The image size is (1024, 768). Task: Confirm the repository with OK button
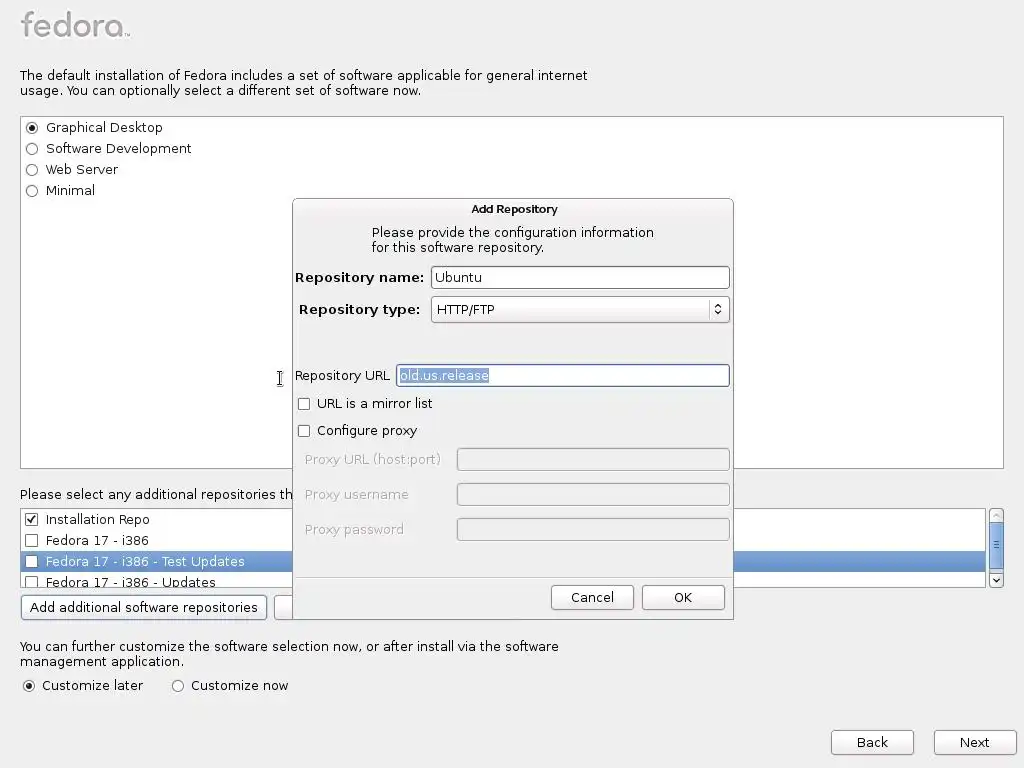point(683,598)
